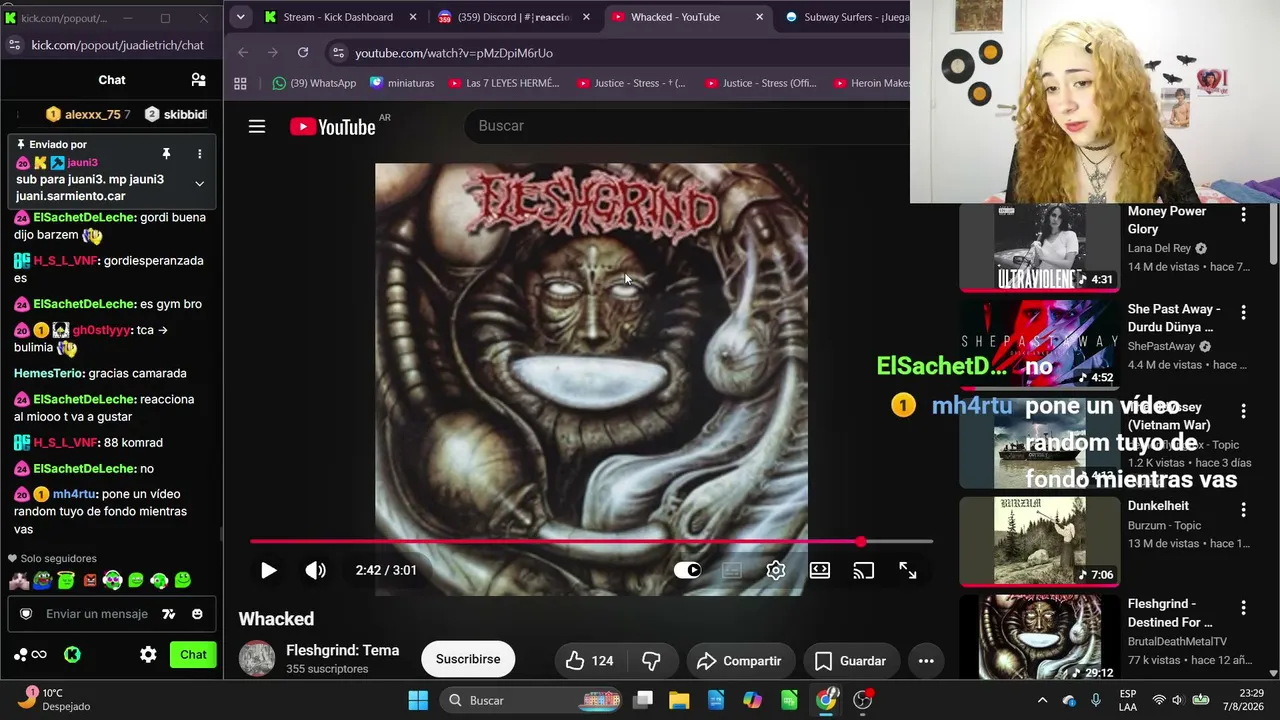The width and height of the screenshot is (1280, 720).
Task: Open OBS Studio from taskbar
Action: (863, 700)
